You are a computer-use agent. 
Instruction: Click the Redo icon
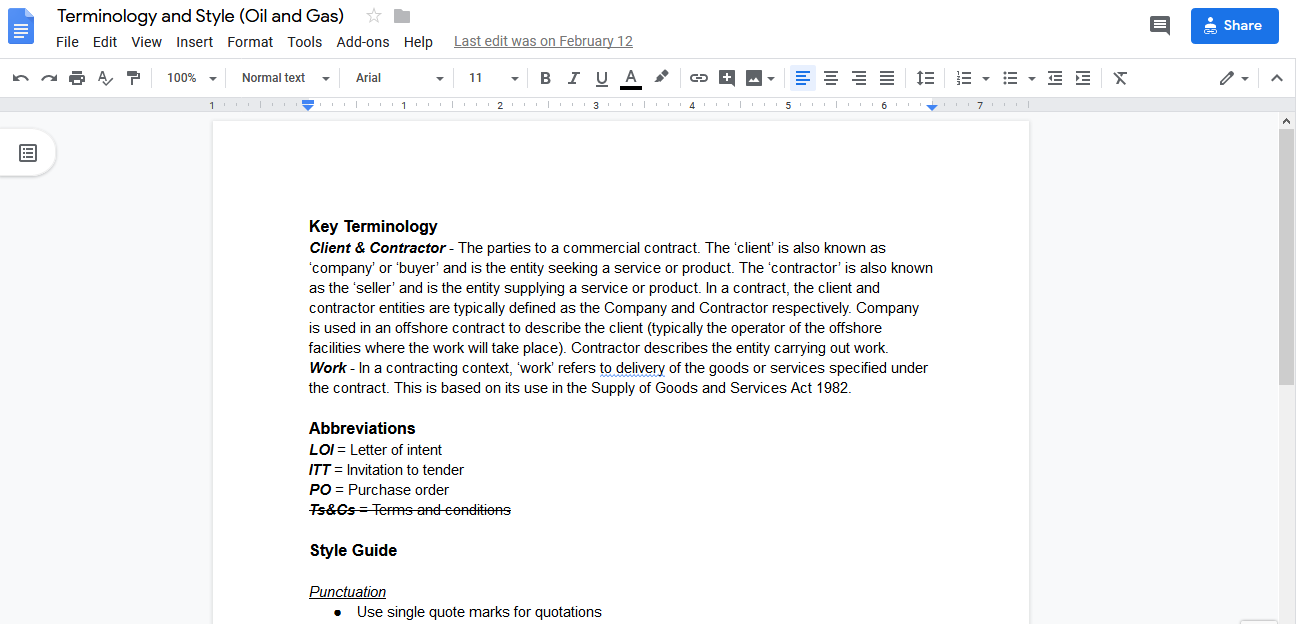point(49,78)
